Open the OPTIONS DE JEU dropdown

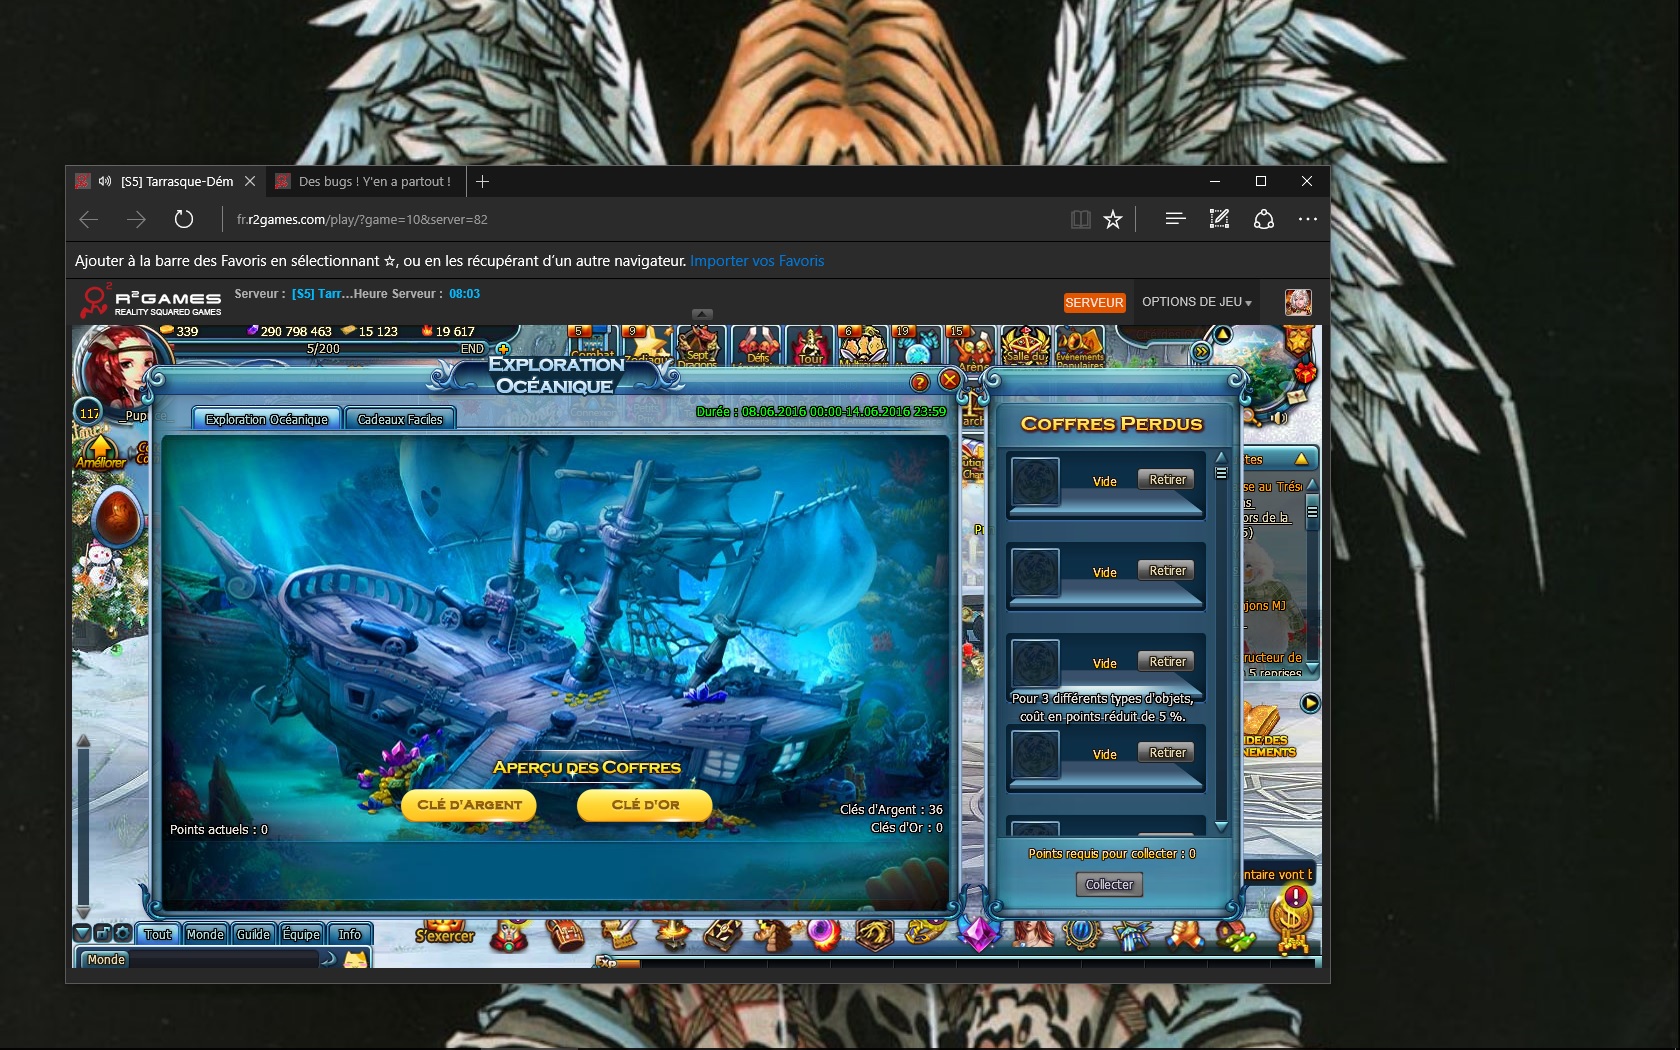[x=1196, y=302]
